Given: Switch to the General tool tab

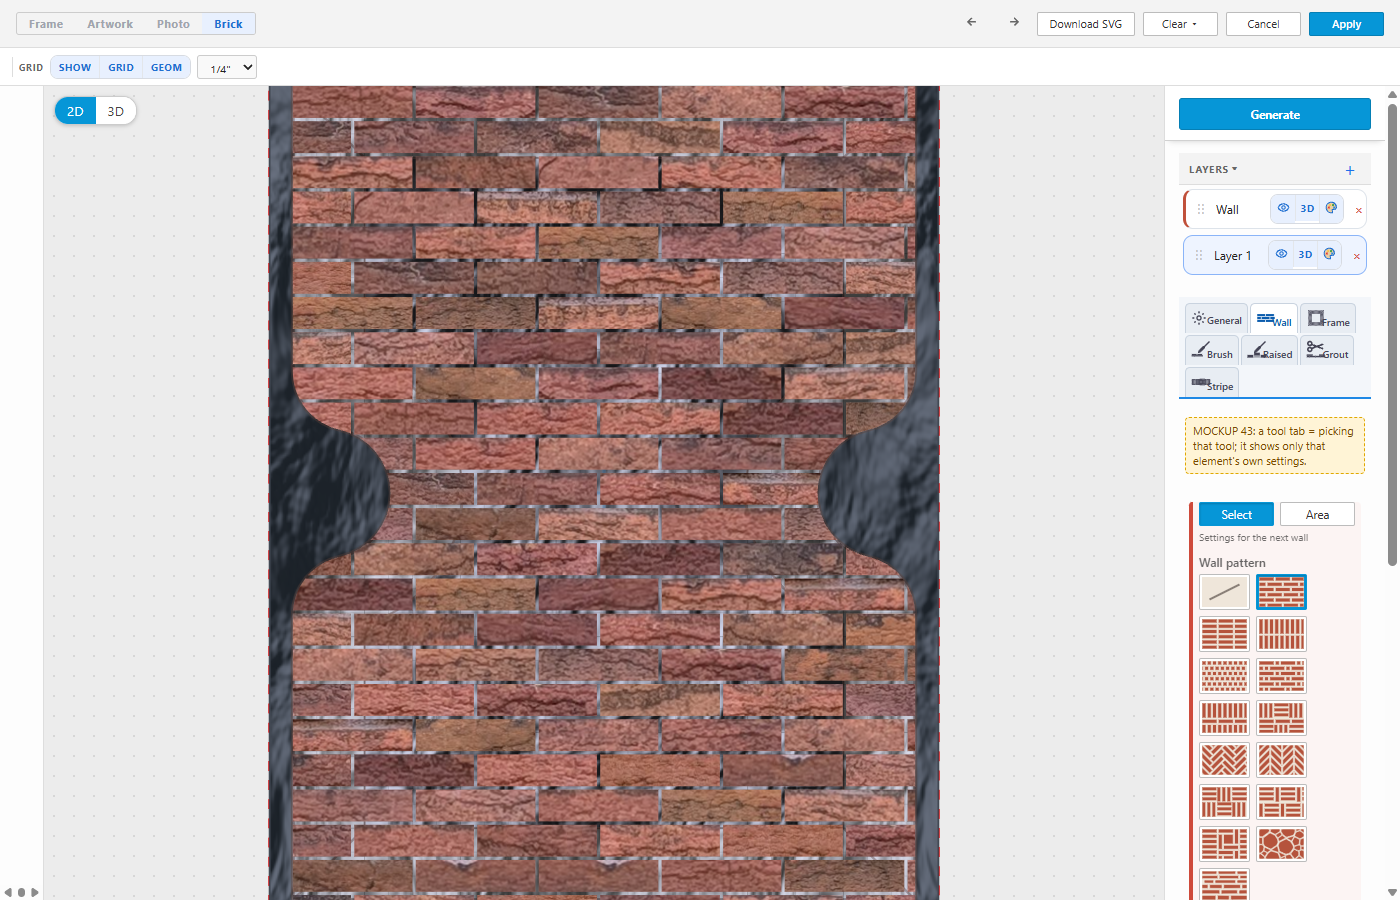Looking at the screenshot, I should click(x=1217, y=319).
